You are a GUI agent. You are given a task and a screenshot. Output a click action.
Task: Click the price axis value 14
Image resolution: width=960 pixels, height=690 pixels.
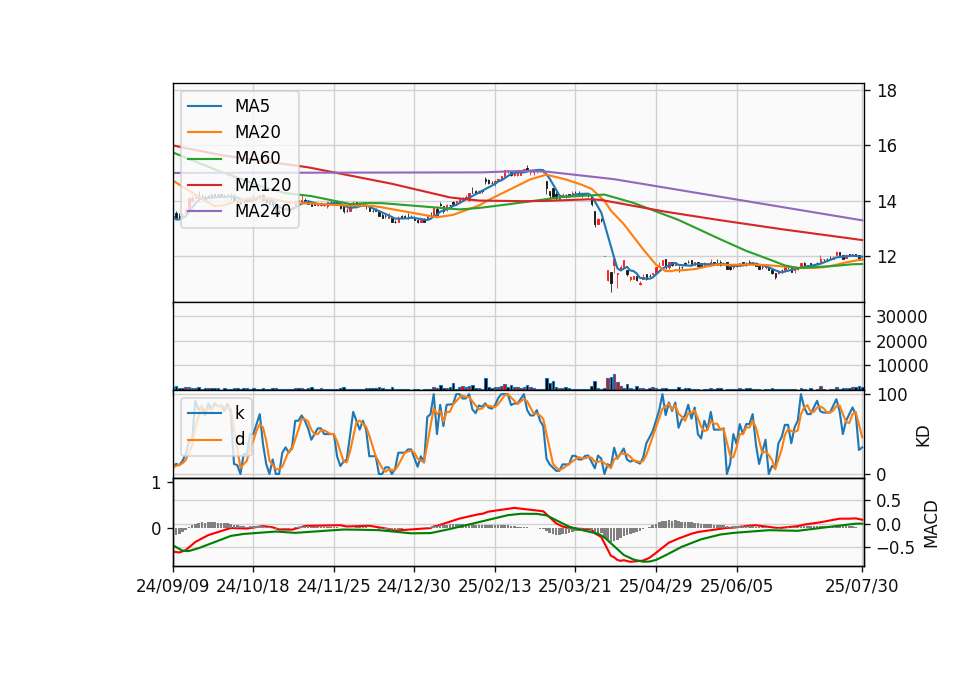click(887, 202)
